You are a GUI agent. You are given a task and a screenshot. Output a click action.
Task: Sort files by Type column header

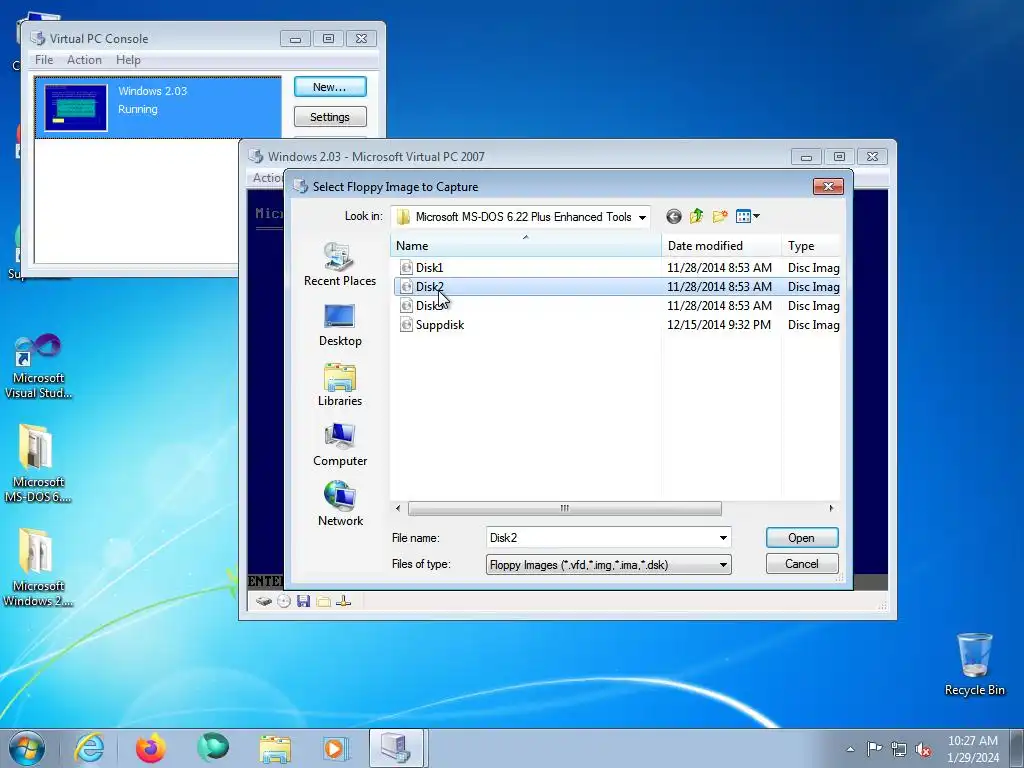[810, 246]
